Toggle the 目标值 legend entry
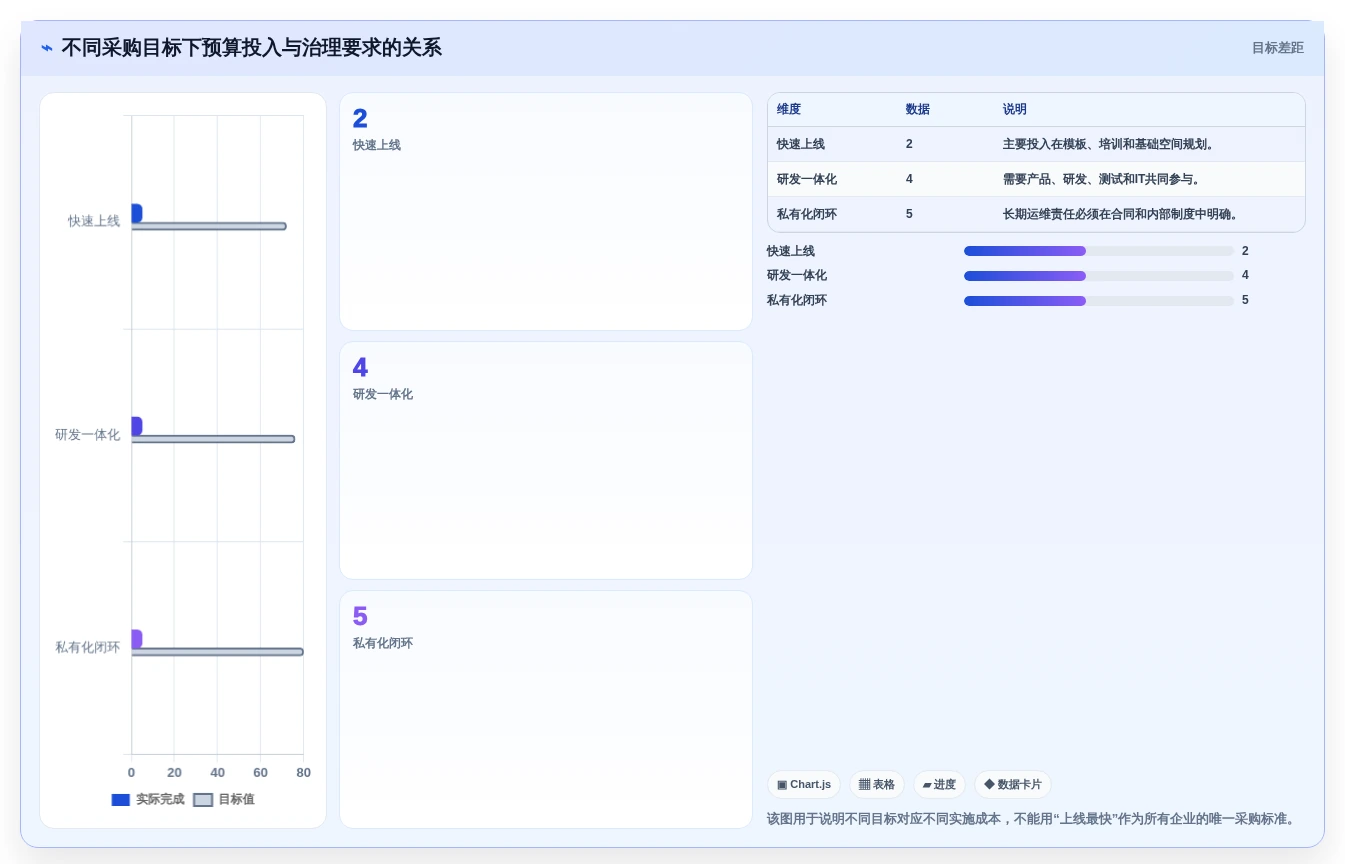This screenshot has width=1345, height=864. (224, 799)
